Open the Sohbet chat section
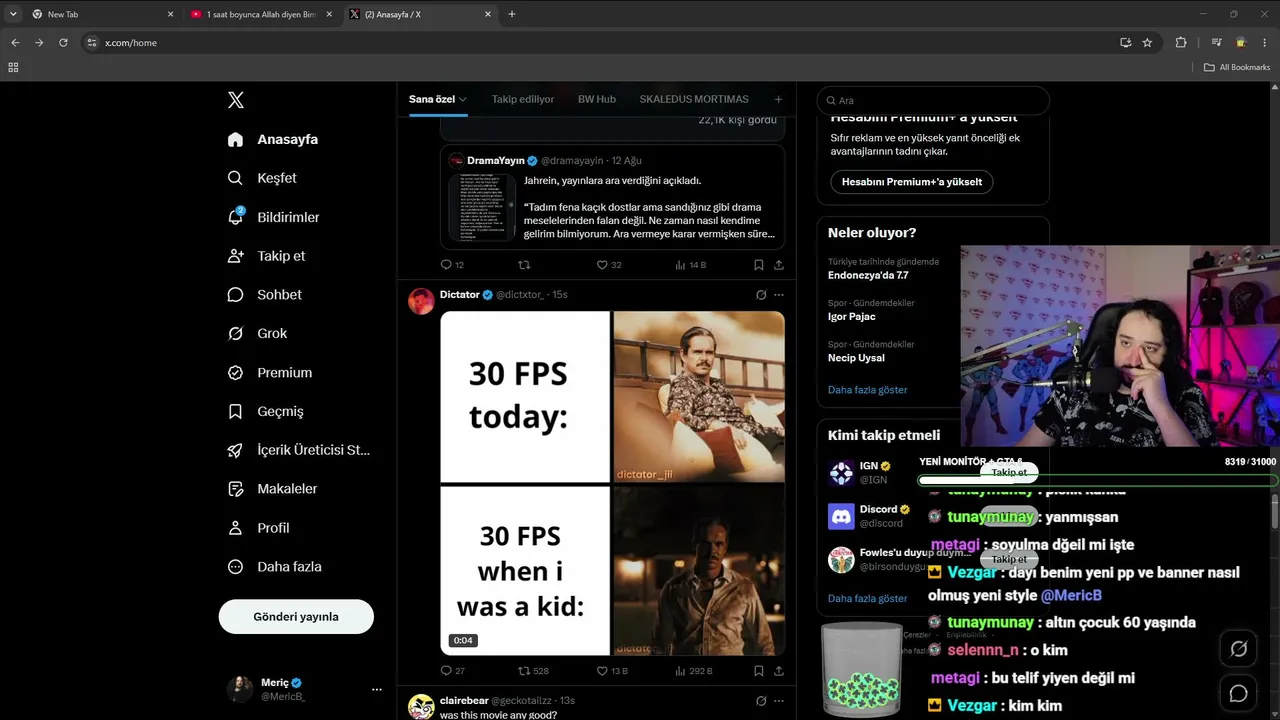The height and width of the screenshot is (720, 1280). 265,295
